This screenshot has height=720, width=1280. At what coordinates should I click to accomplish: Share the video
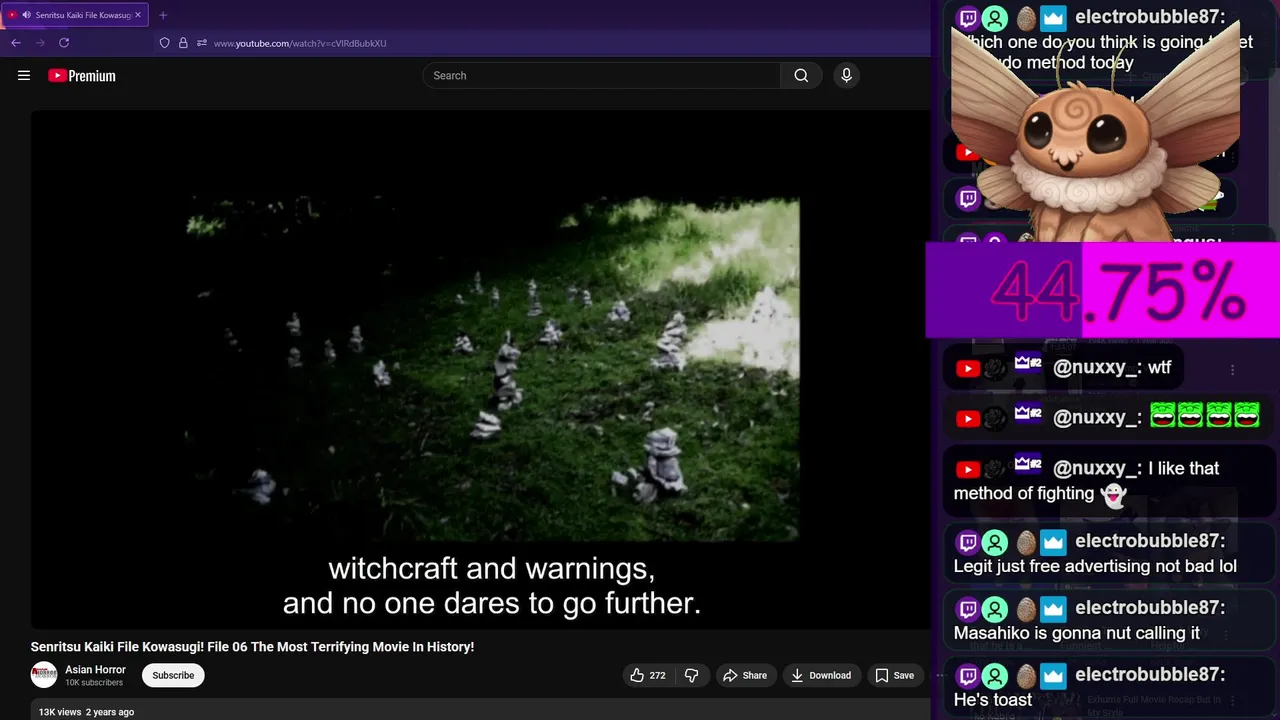click(745, 675)
